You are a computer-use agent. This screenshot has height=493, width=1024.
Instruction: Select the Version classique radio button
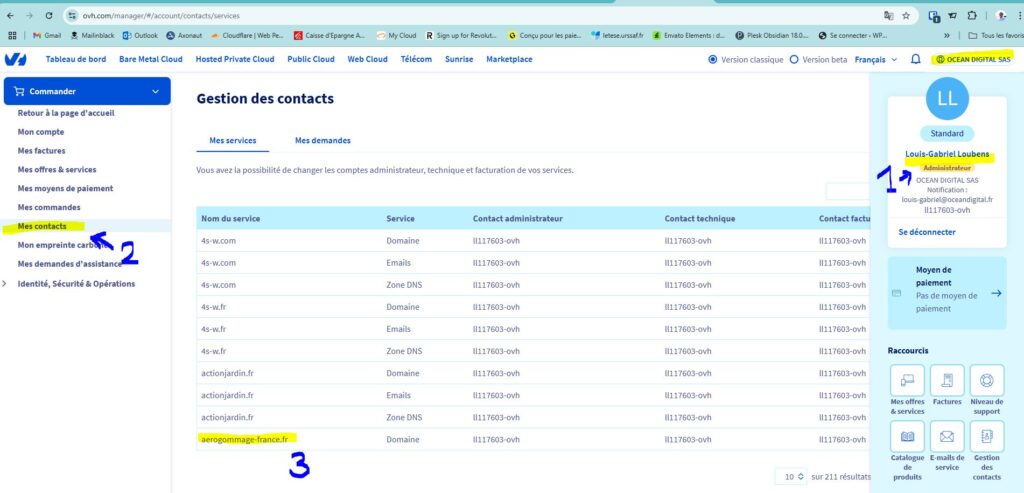(x=712, y=59)
